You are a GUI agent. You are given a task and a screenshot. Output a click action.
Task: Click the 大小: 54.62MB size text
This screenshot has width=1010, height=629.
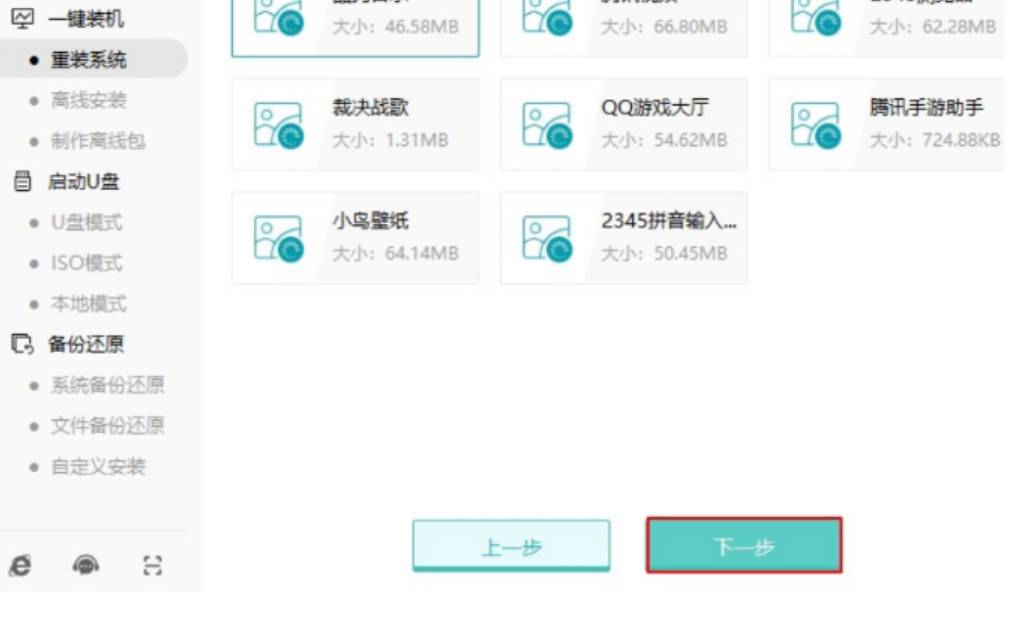[663, 140]
